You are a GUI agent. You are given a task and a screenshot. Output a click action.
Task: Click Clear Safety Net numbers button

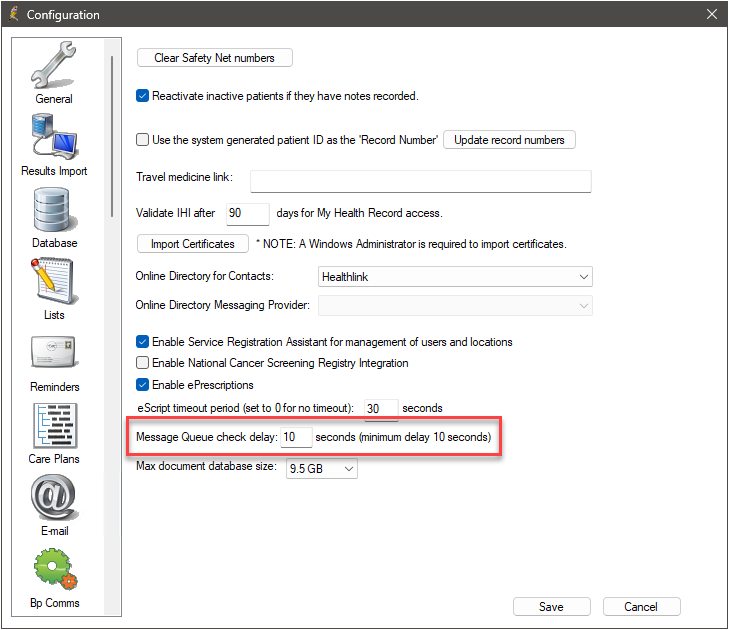pyautogui.click(x=215, y=58)
